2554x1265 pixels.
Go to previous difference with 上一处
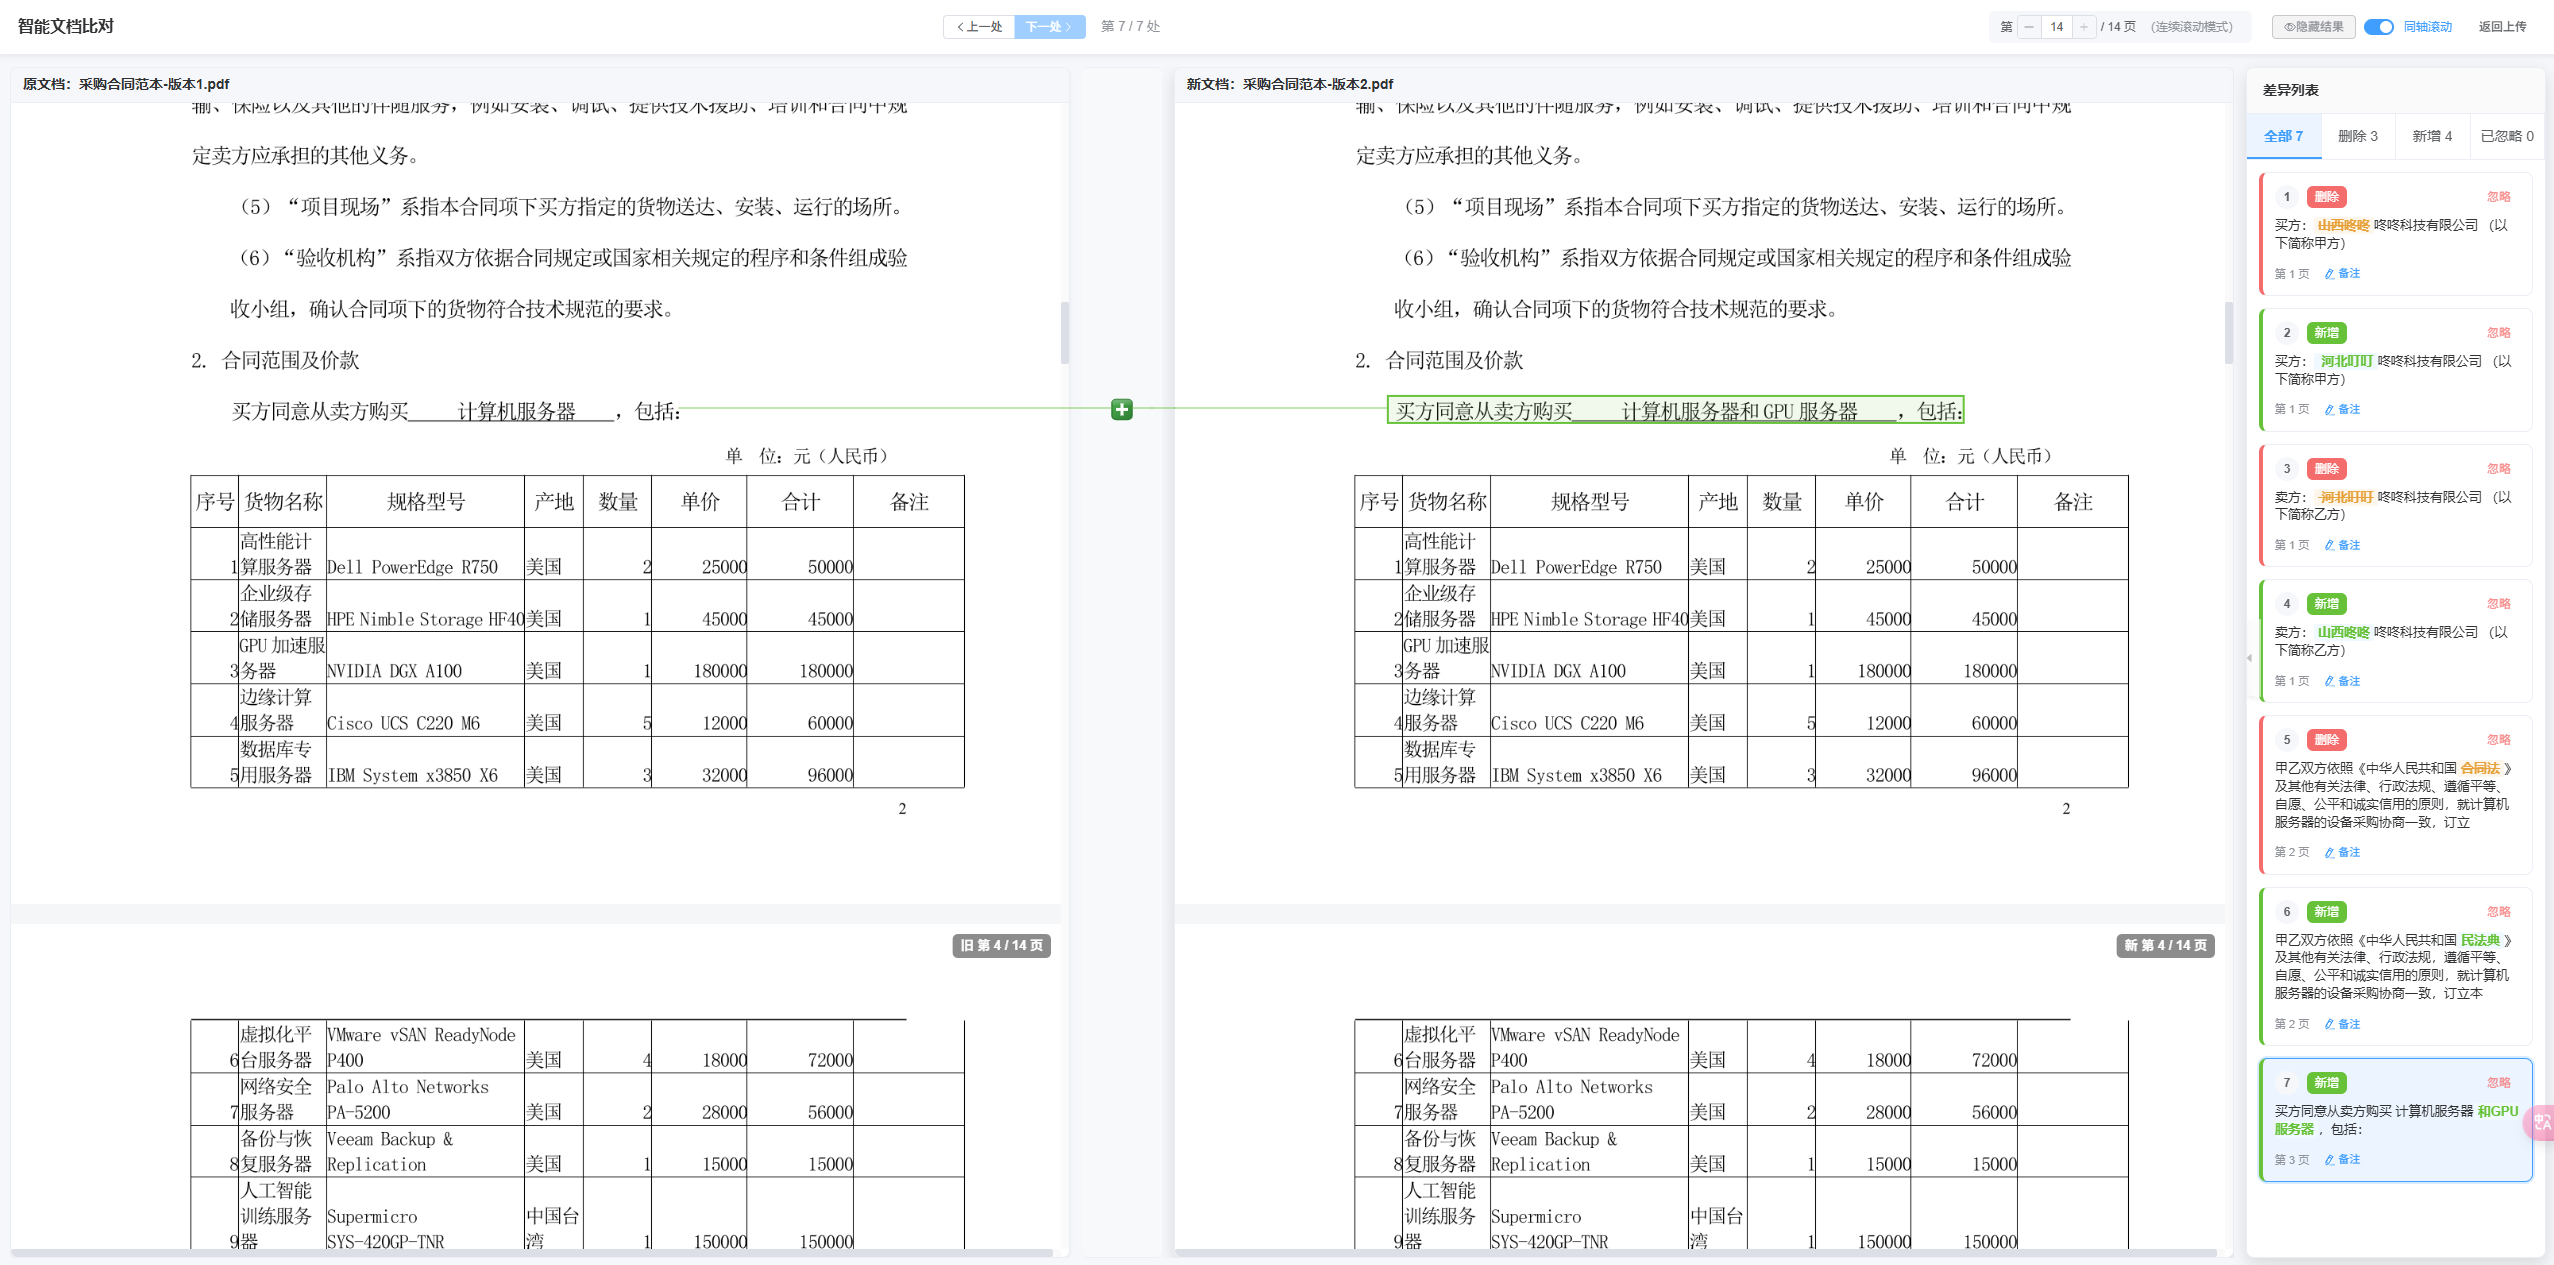(979, 27)
